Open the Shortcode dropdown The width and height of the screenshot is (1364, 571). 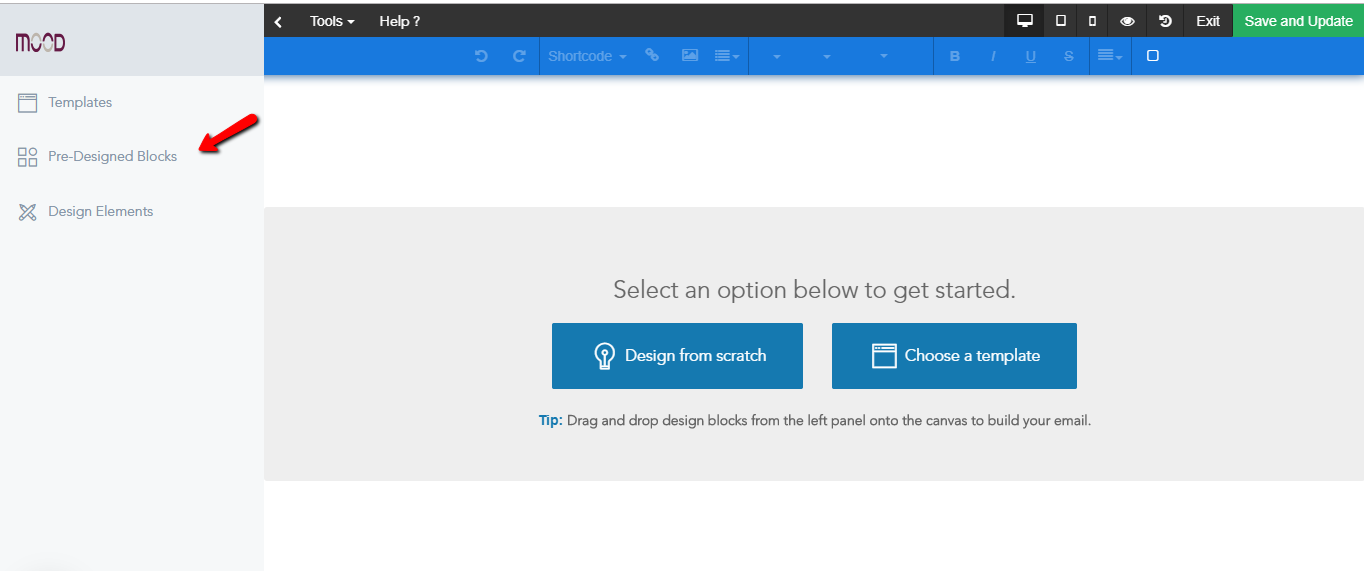coord(587,56)
